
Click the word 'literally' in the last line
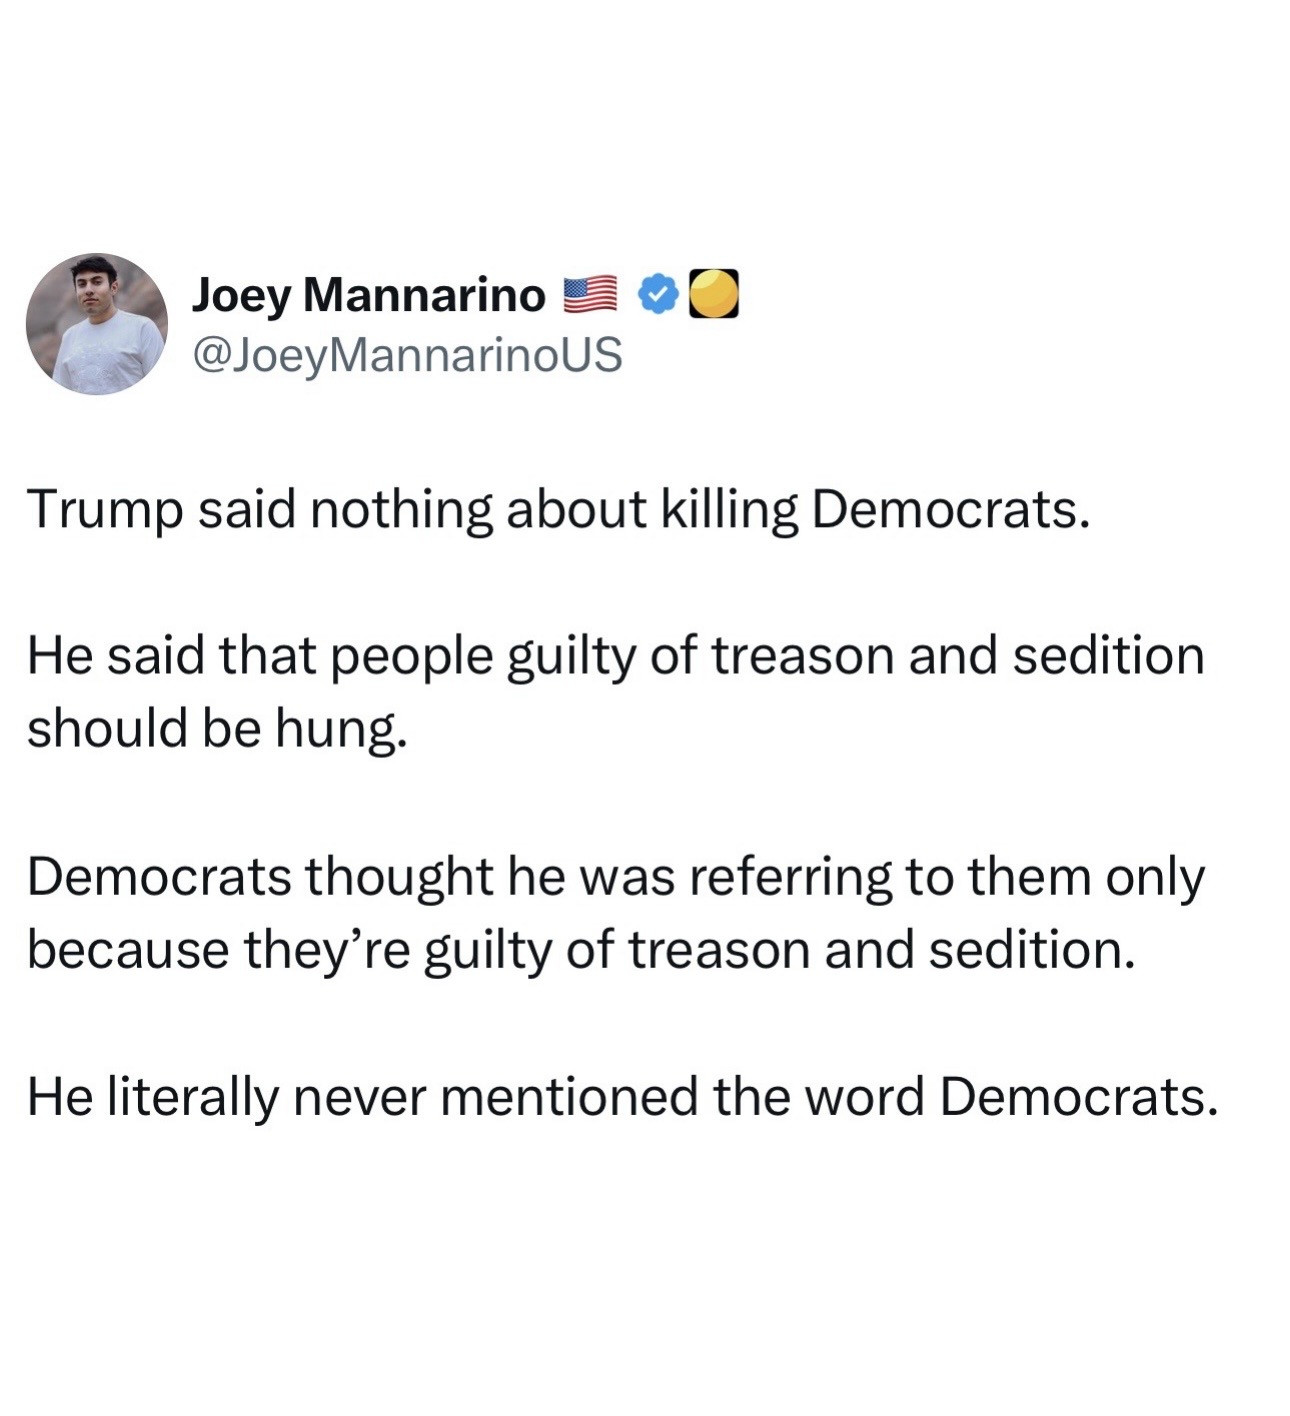click(x=192, y=1097)
